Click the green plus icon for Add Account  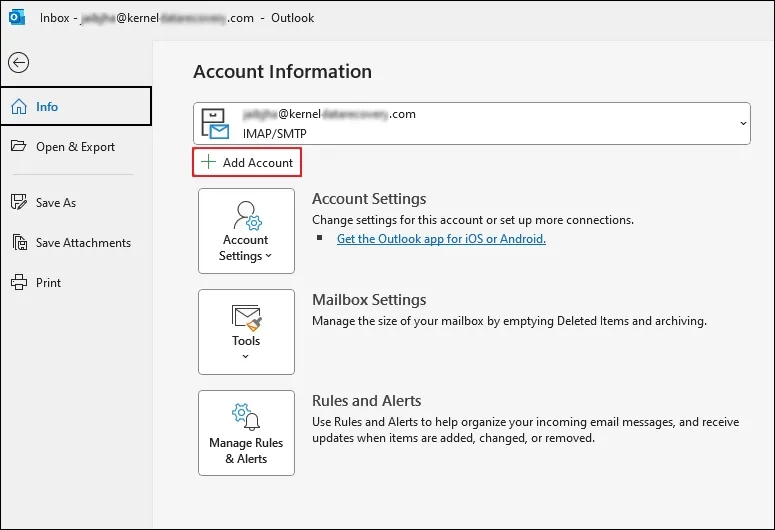(208, 162)
